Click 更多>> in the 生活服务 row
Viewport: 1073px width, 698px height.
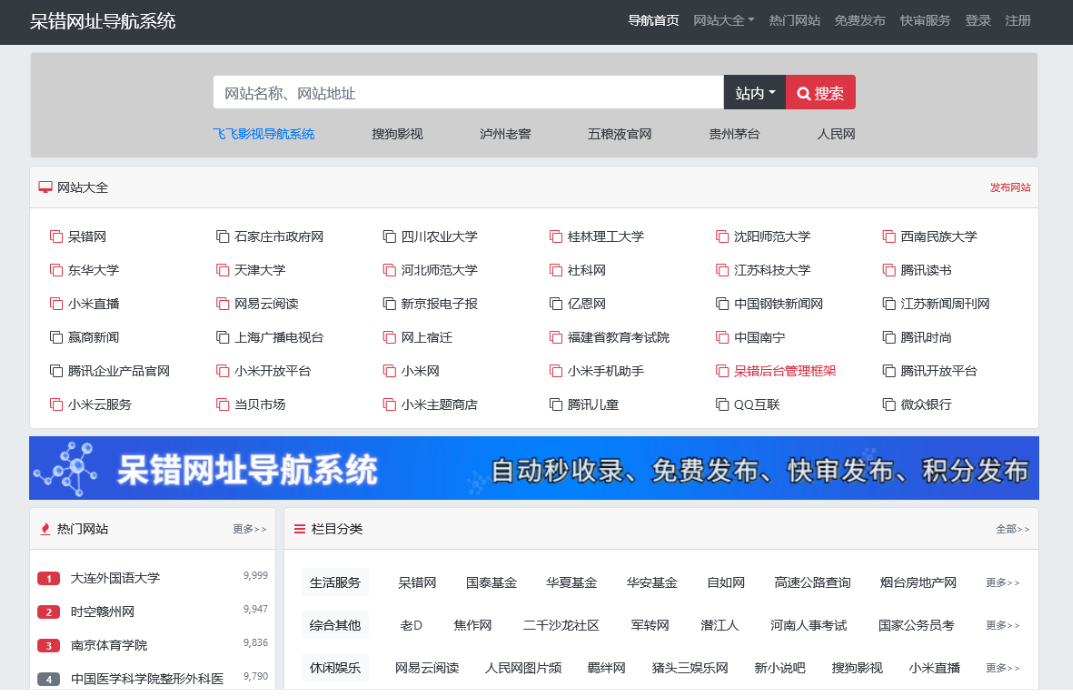click(x=1003, y=583)
